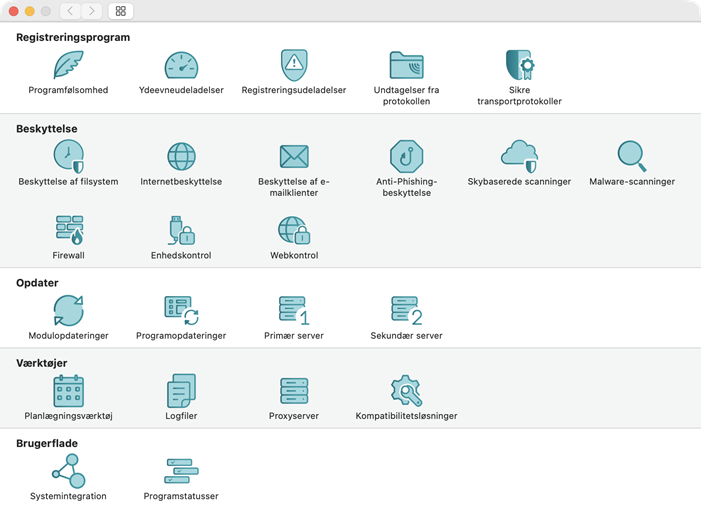Viewport: 701px width, 508px height.
Task: Open Anti-Phishing-beskyttelse hook icon
Action: [406, 157]
